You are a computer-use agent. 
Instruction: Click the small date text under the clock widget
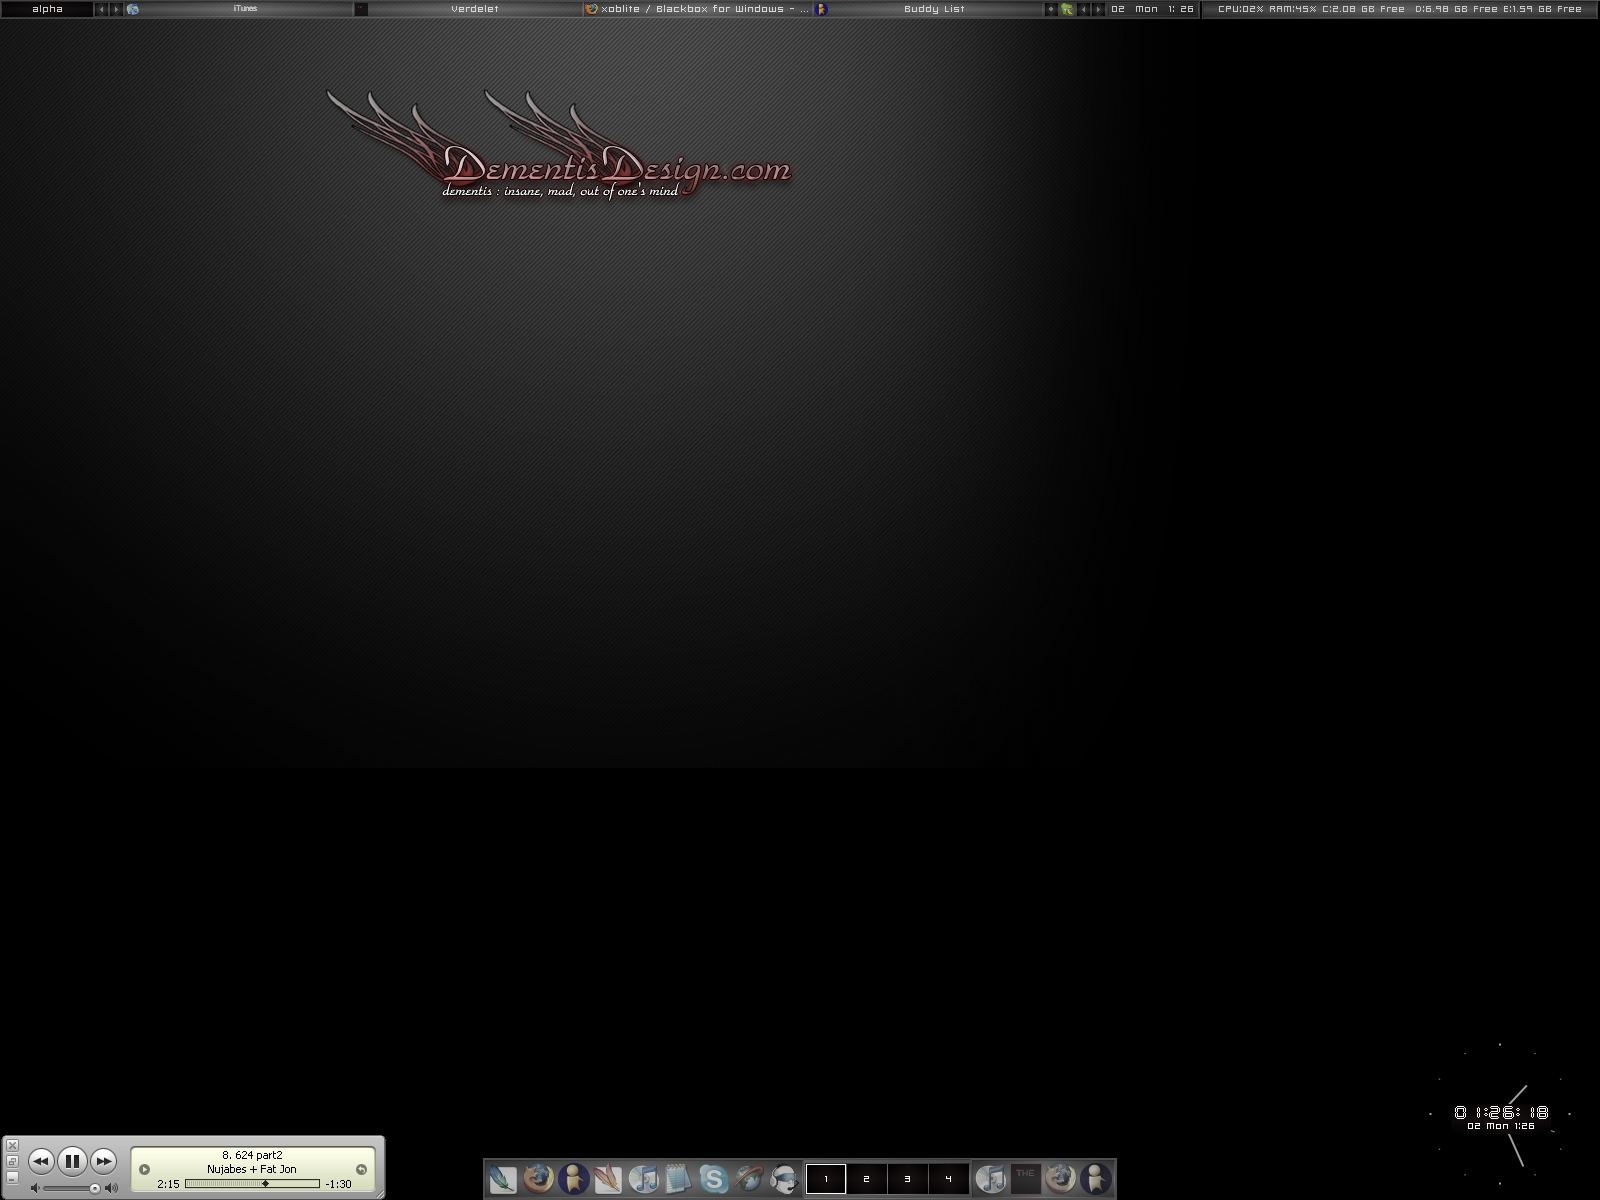click(x=1501, y=1126)
